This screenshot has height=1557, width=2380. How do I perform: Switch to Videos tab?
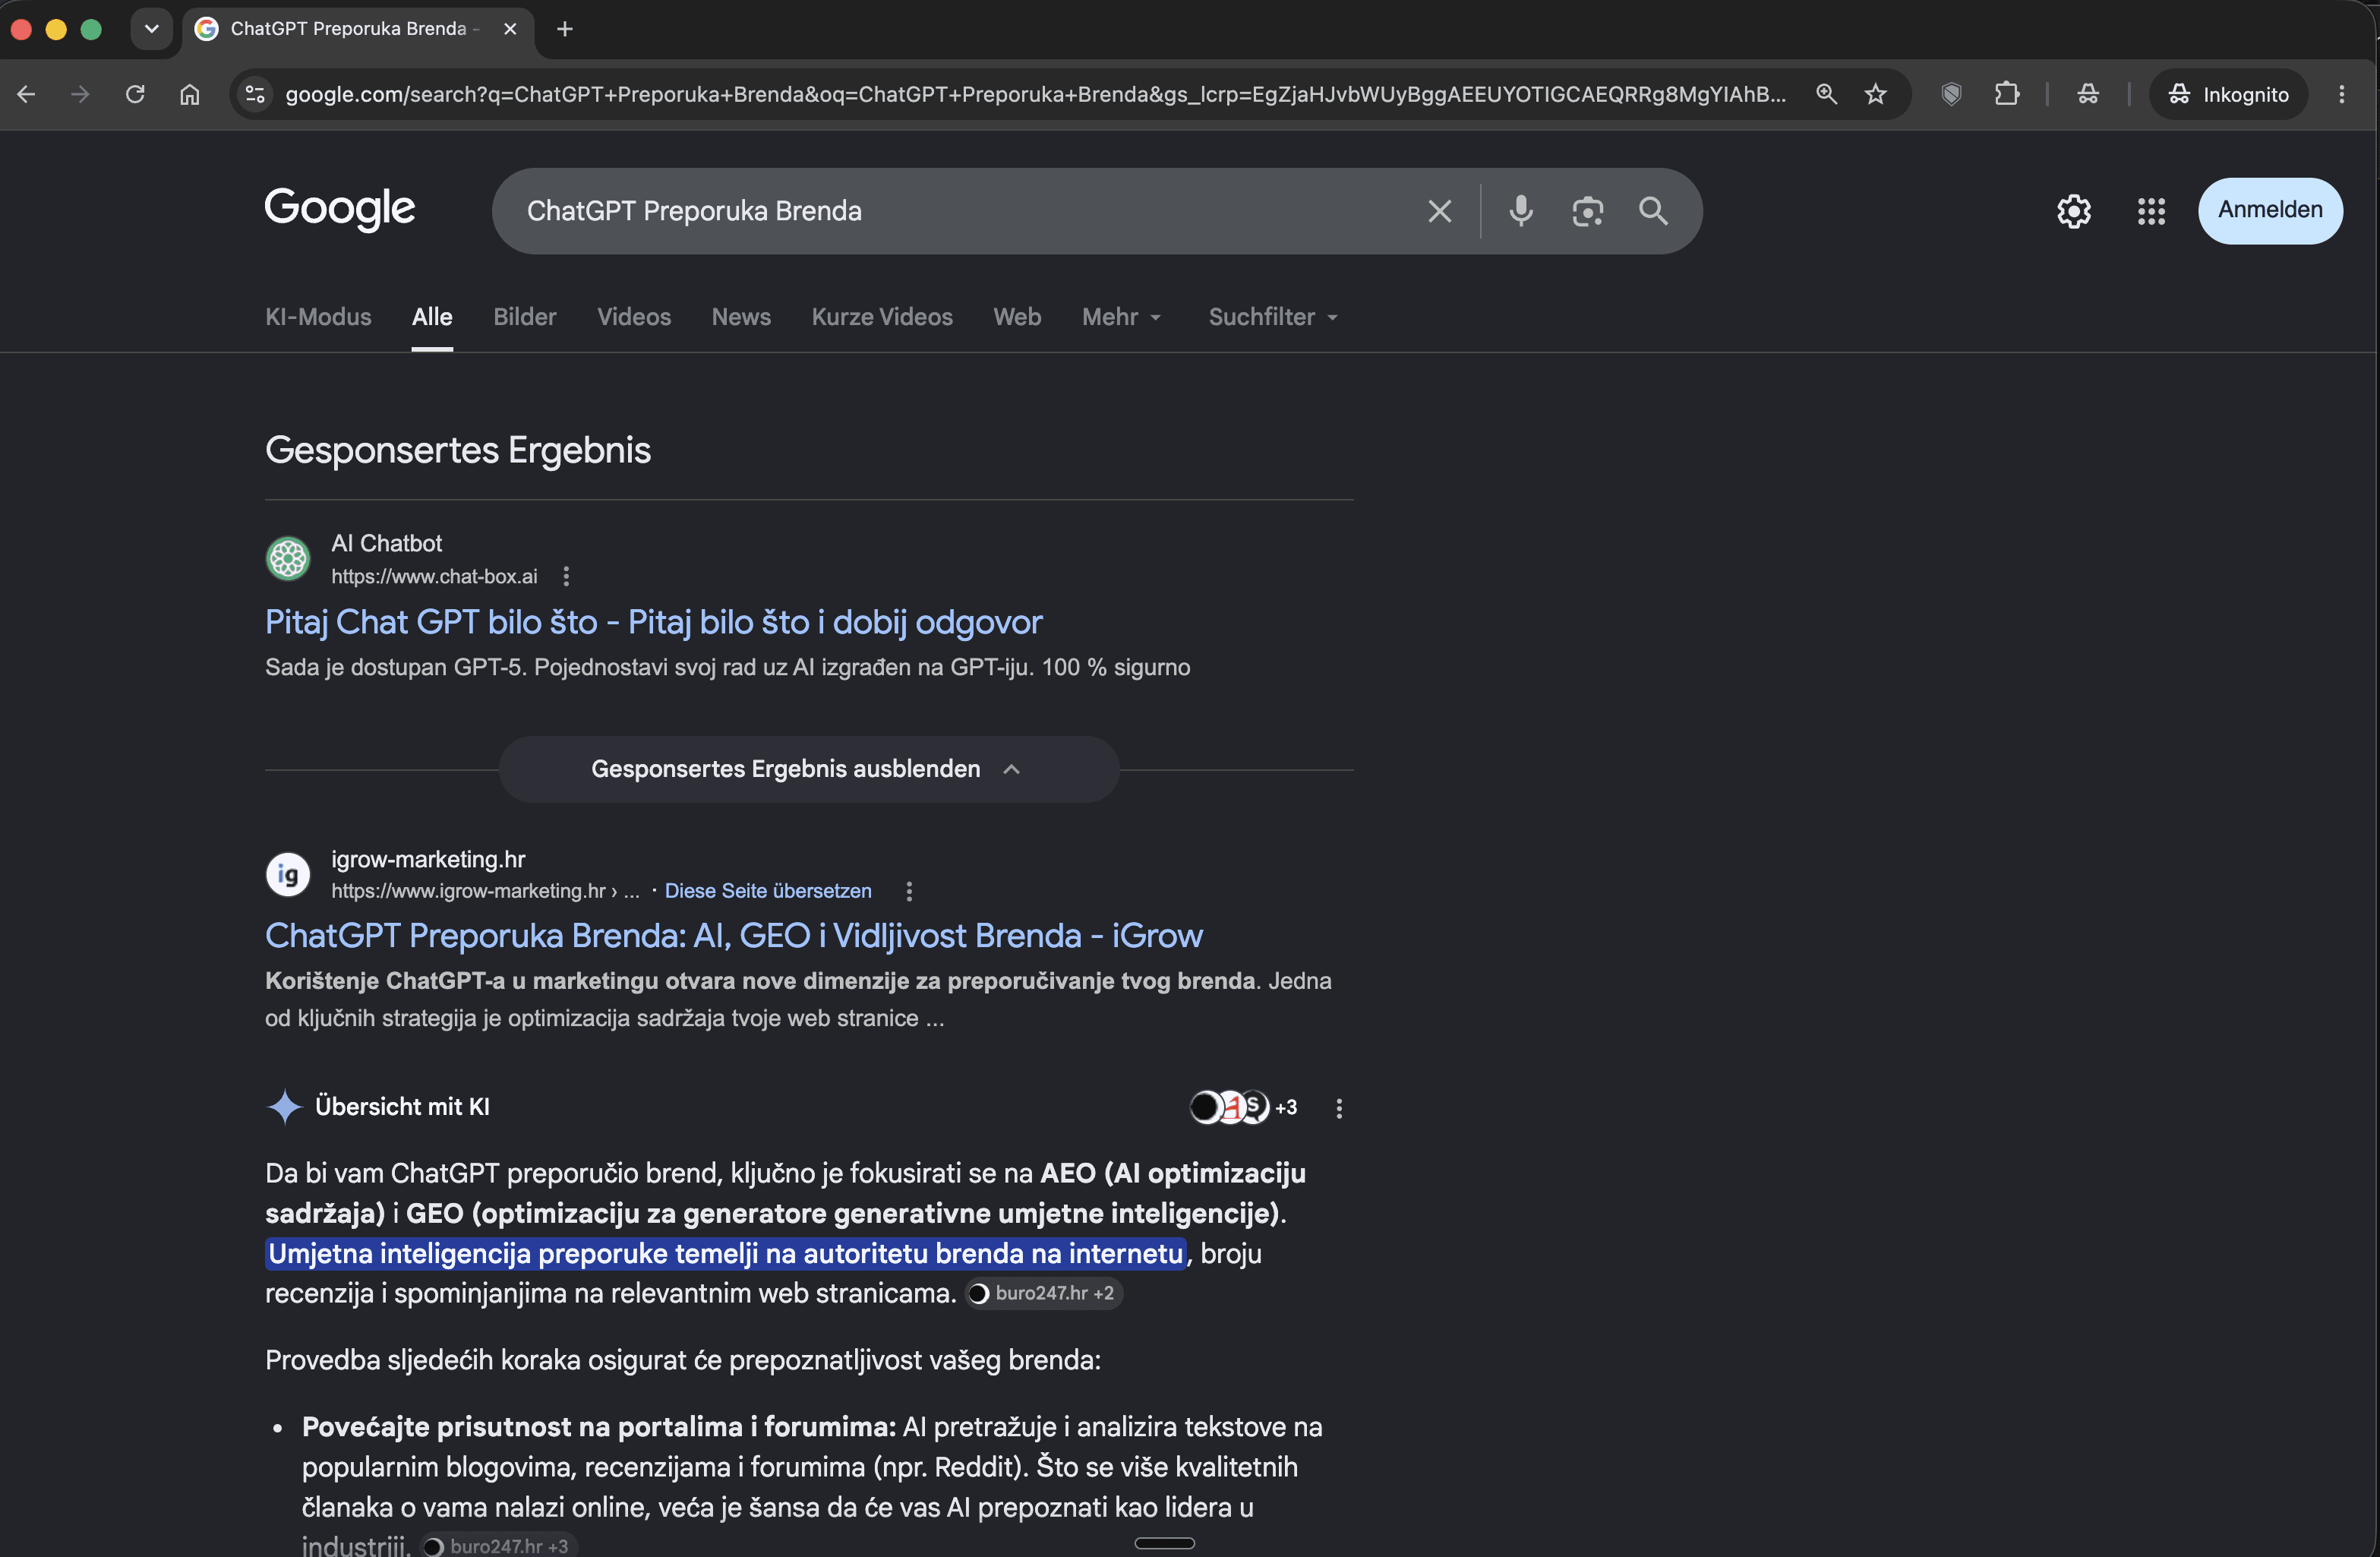pyautogui.click(x=634, y=317)
